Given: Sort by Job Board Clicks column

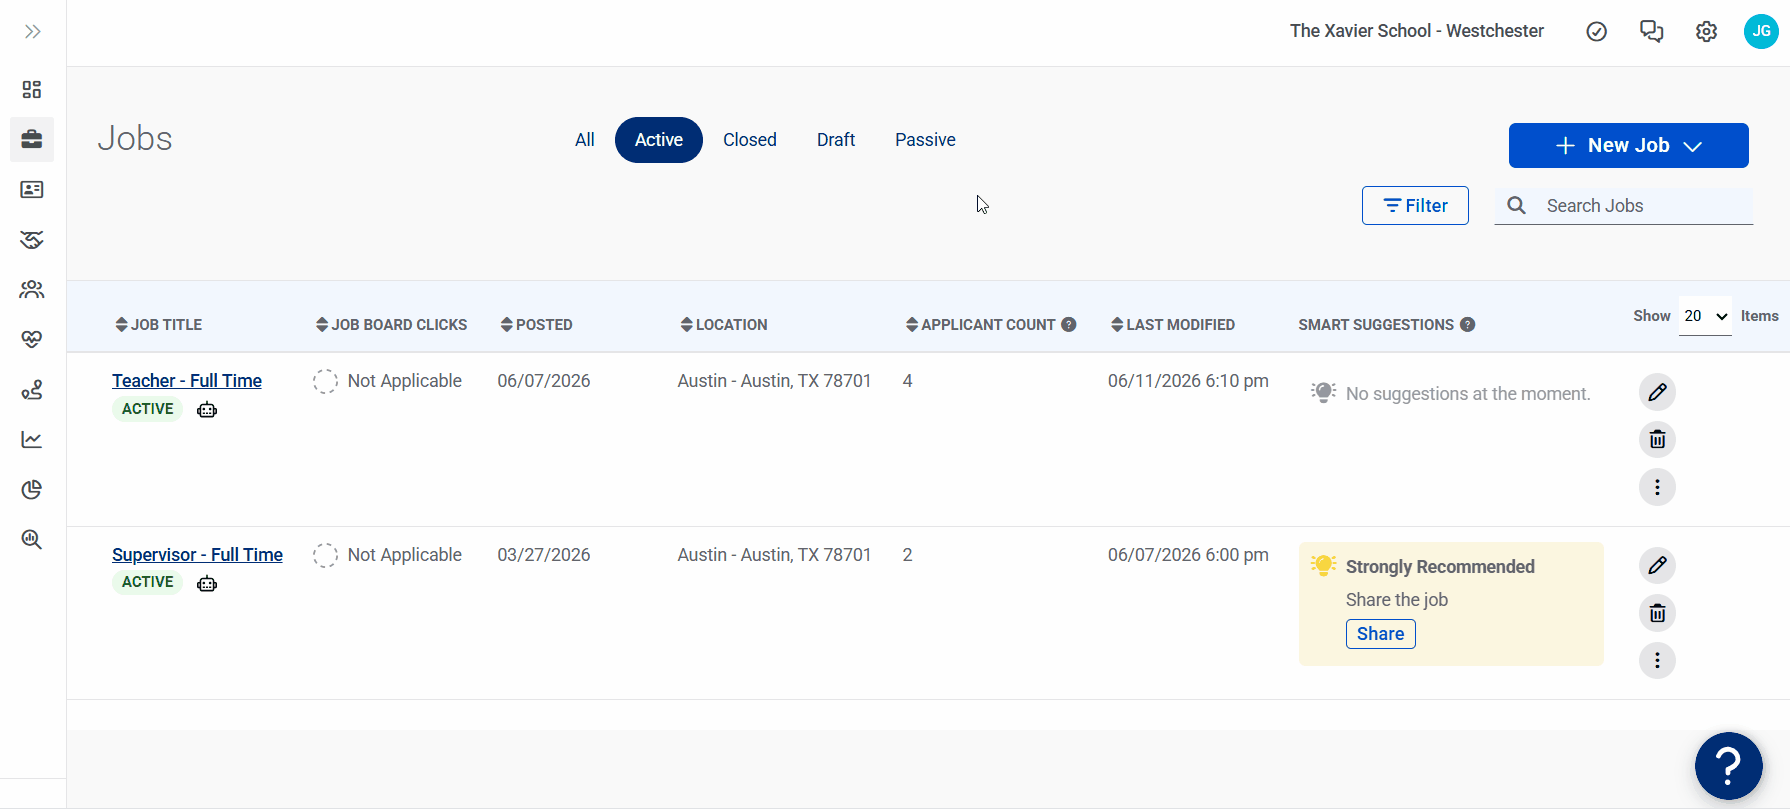Looking at the screenshot, I should pyautogui.click(x=391, y=325).
